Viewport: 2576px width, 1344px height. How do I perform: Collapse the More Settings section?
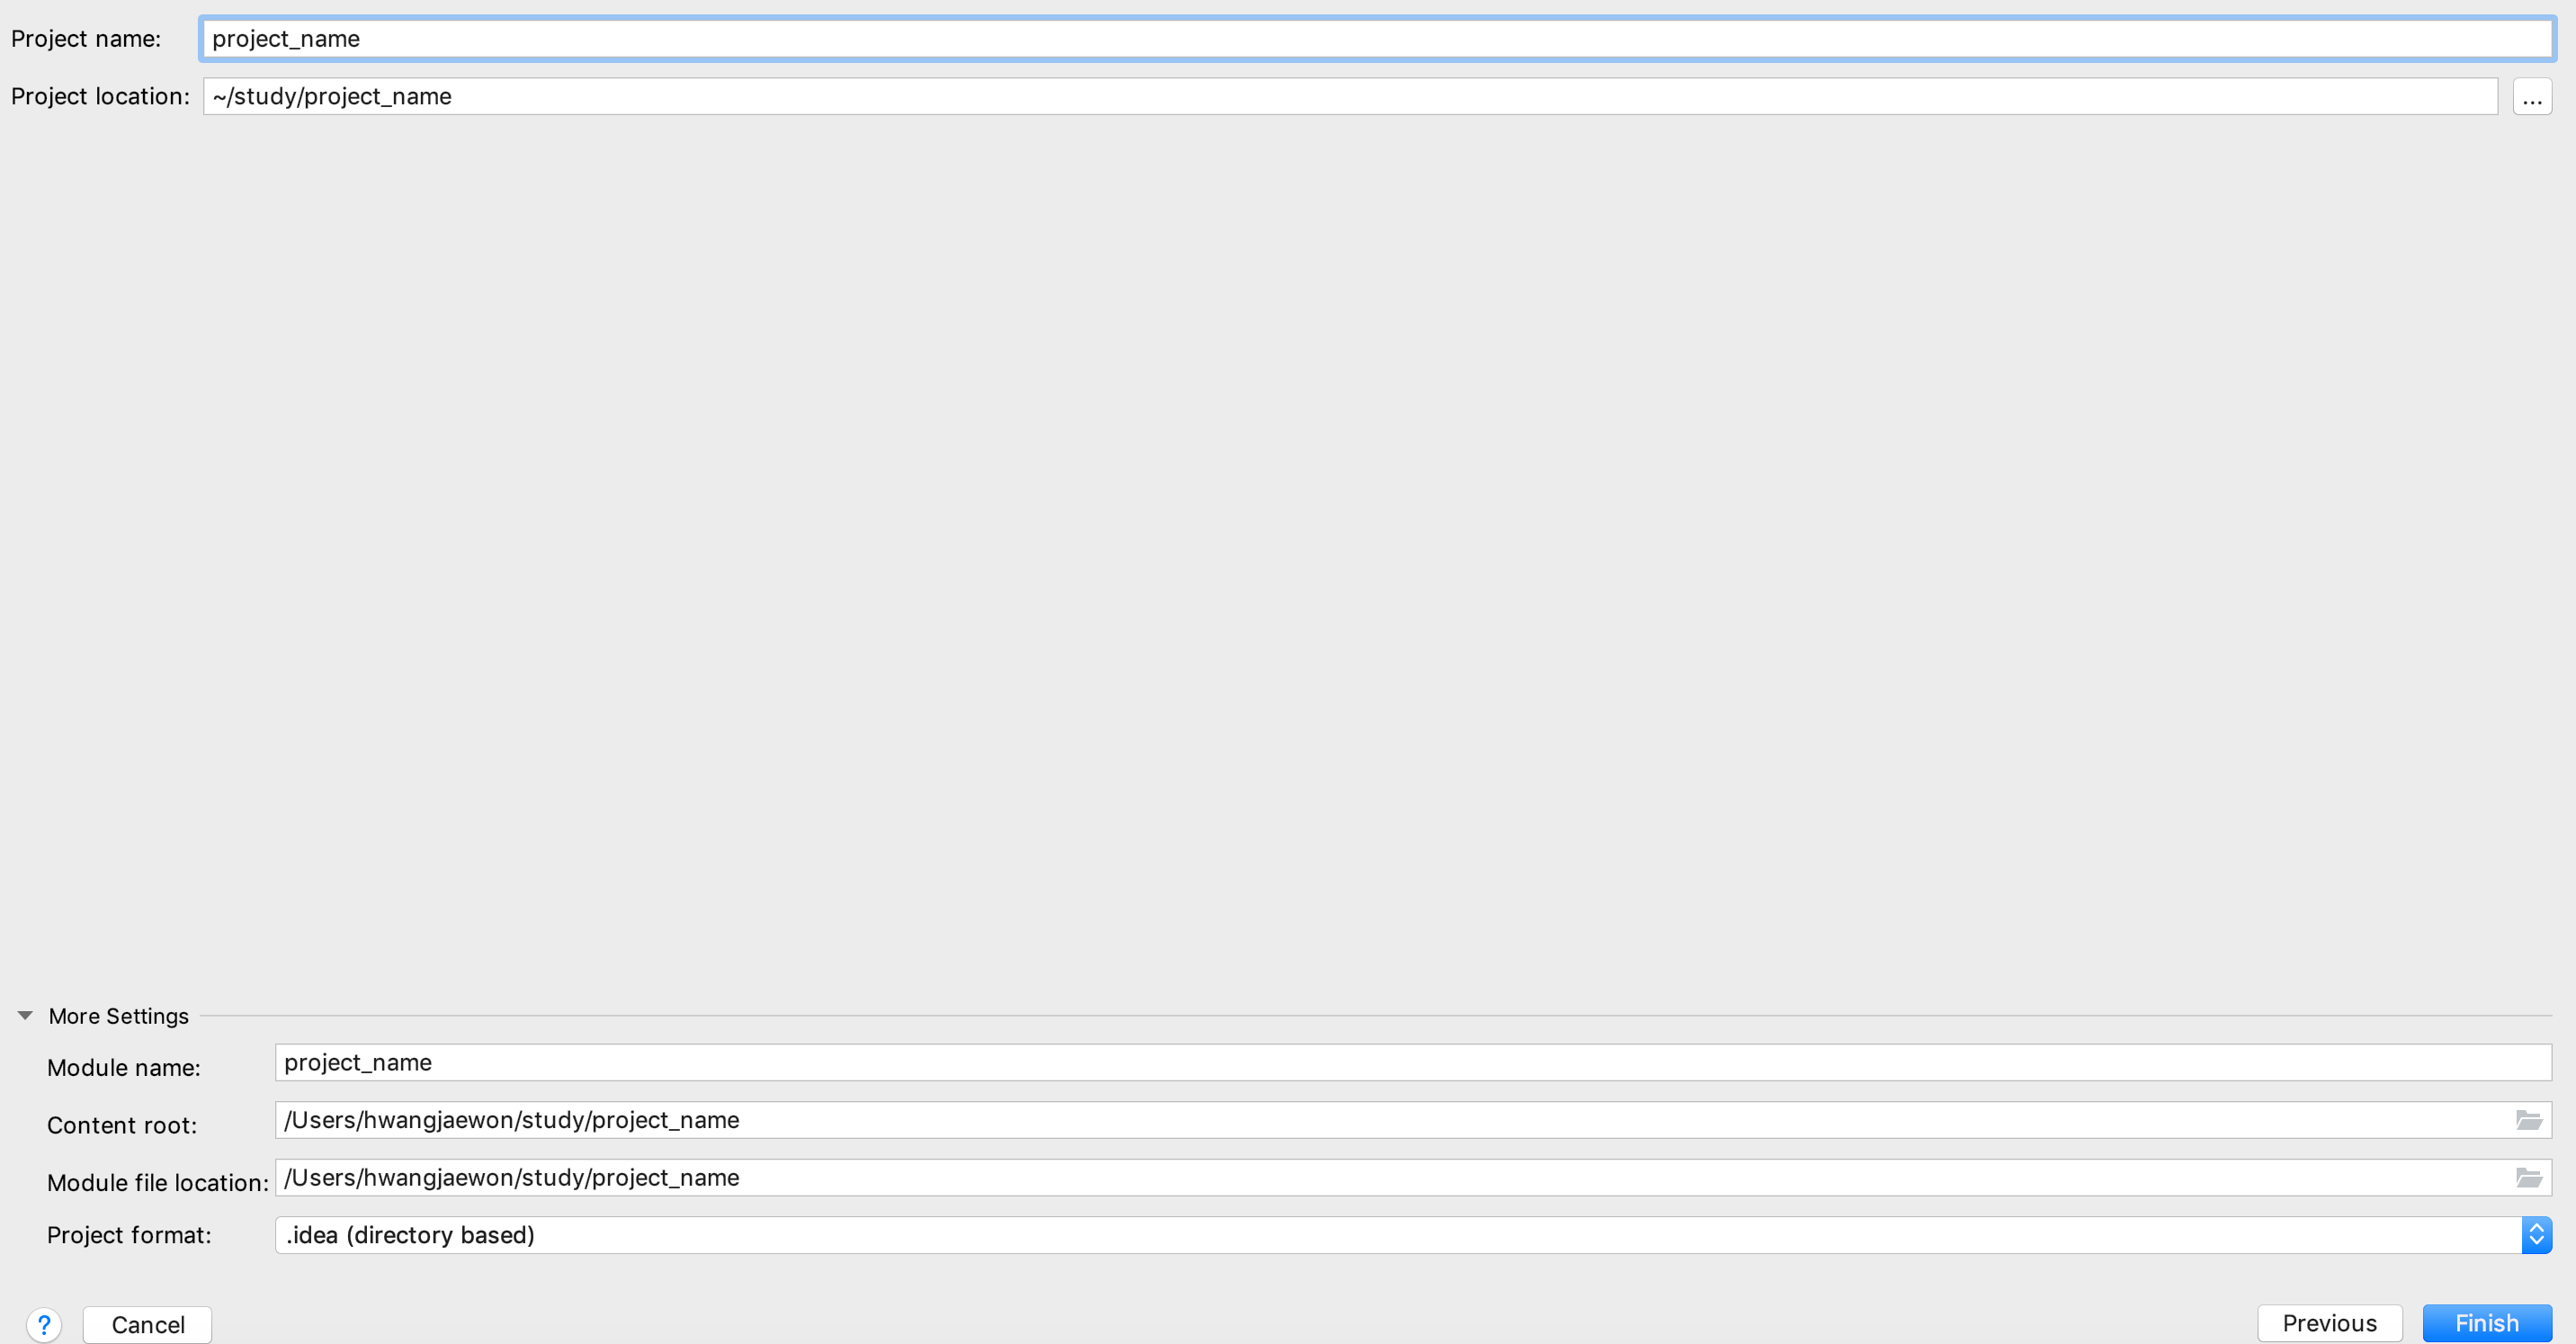pyautogui.click(x=25, y=1015)
